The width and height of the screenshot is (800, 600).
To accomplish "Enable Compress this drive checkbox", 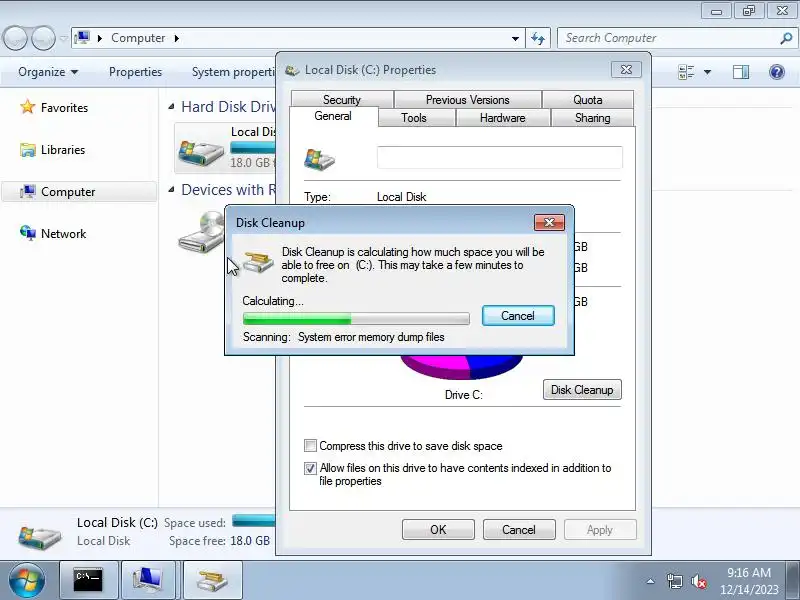I will click(310, 445).
